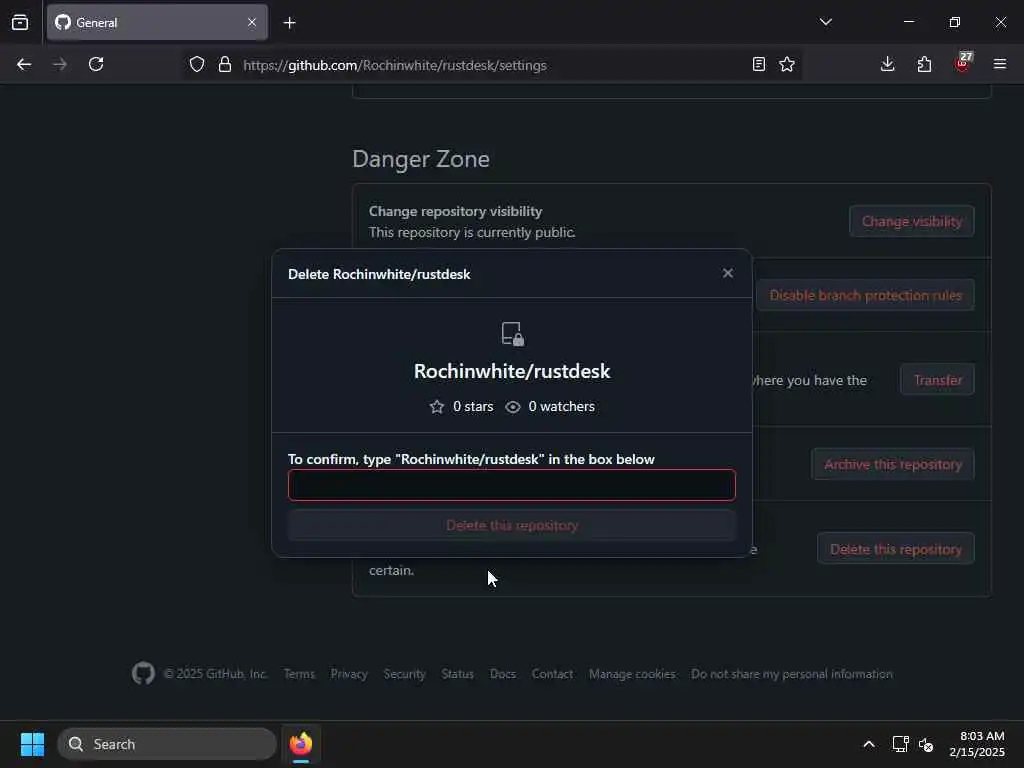Open the clock showing 8:03 AM
The height and width of the screenshot is (768, 1024).
pos(977,744)
